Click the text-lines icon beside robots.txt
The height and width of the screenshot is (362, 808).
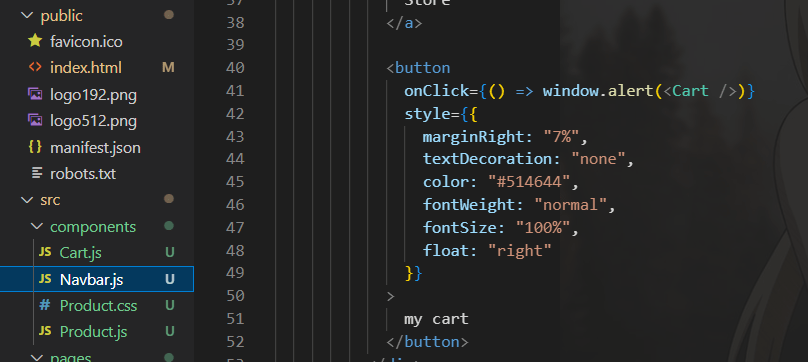(37, 173)
